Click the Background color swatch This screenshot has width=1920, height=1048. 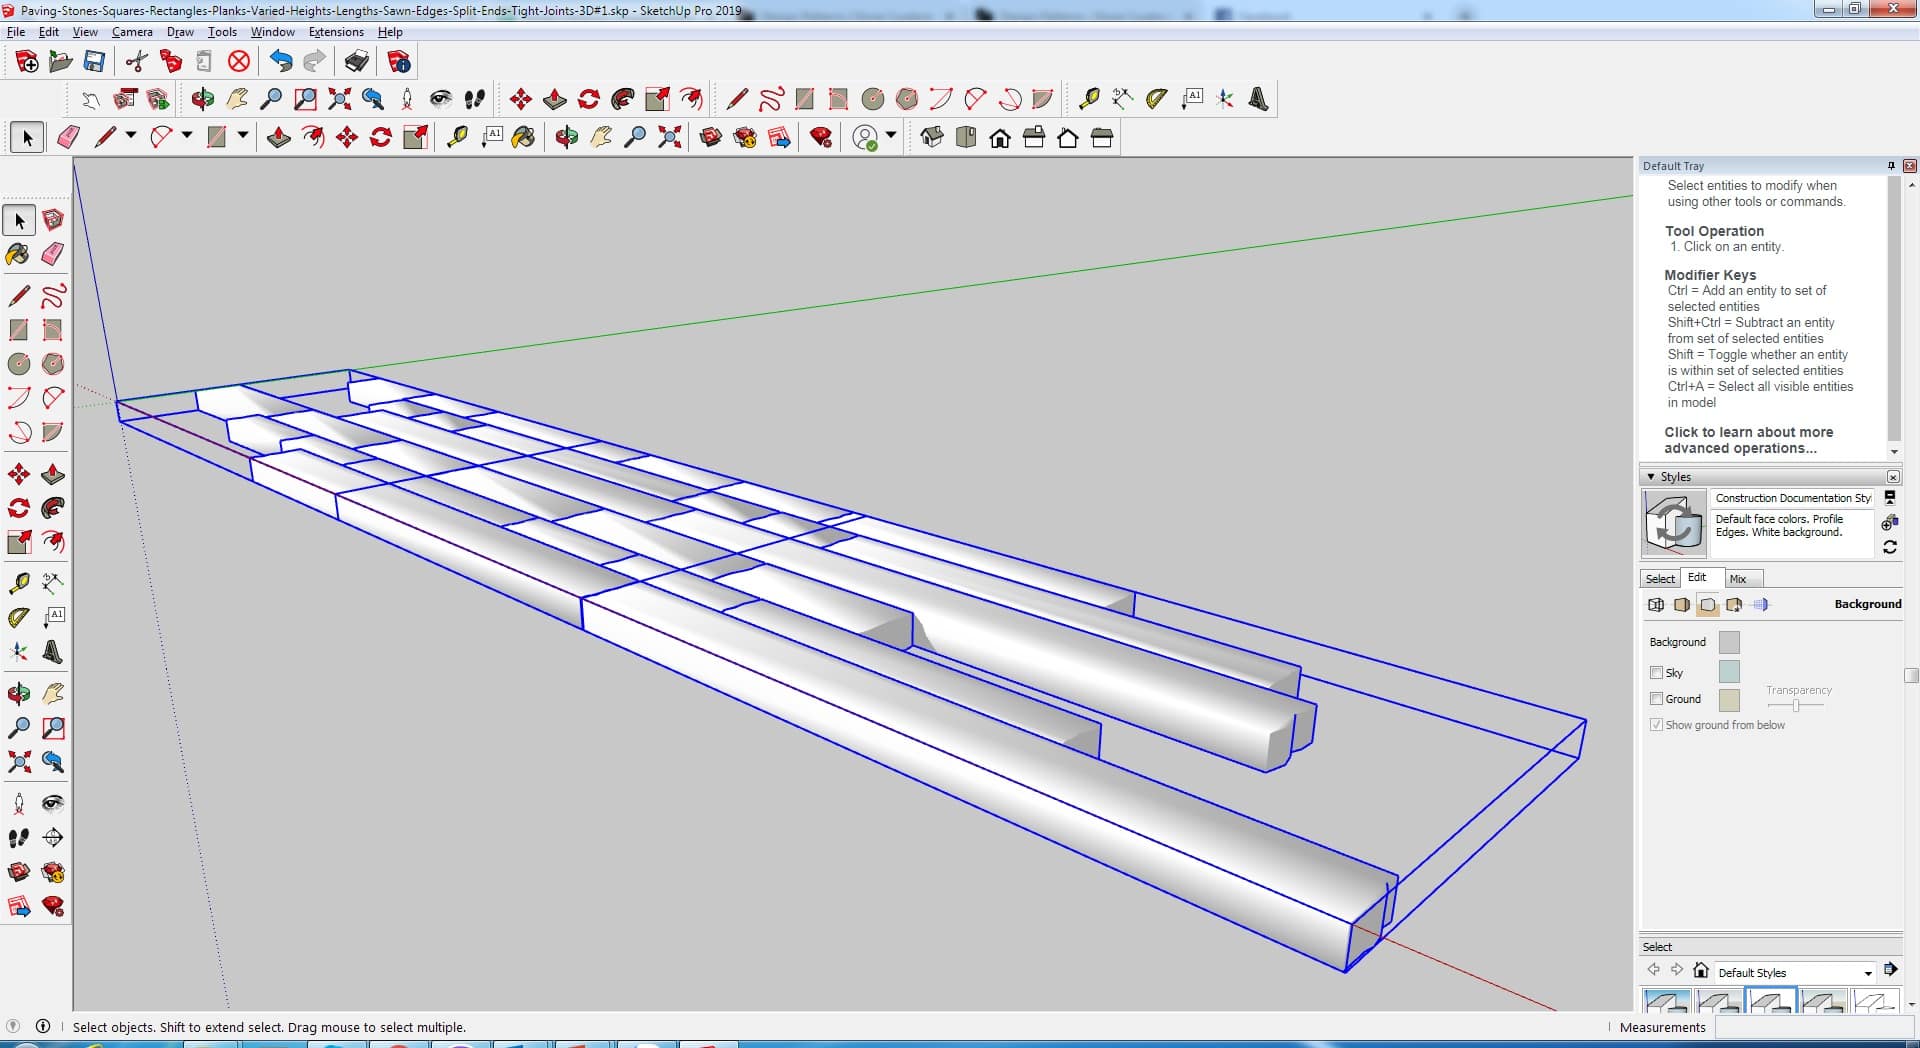click(x=1728, y=642)
